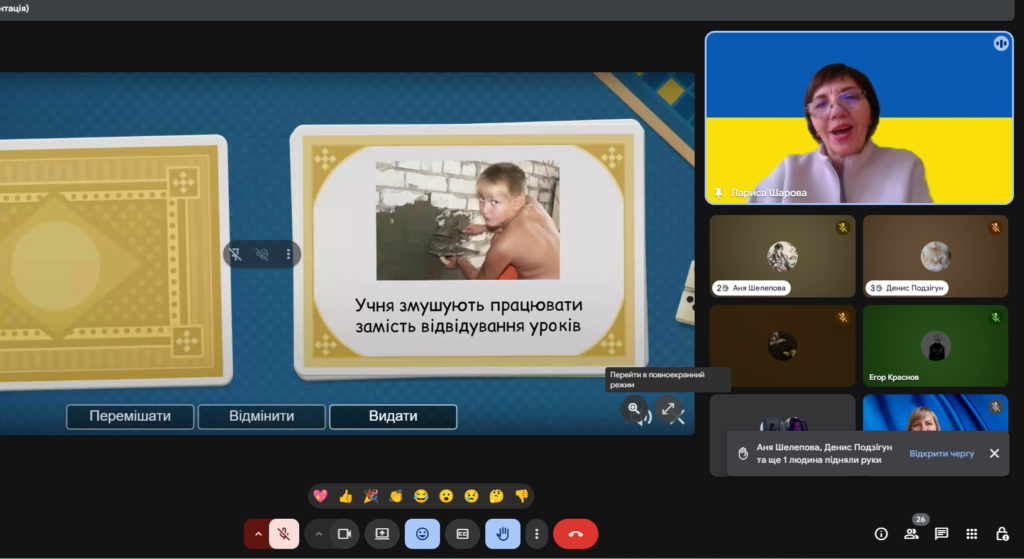Image resolution: width=1024 pixels, height=559 pixels.
Task: Open host controls lock icon
Action: (x=1001, y=534)
